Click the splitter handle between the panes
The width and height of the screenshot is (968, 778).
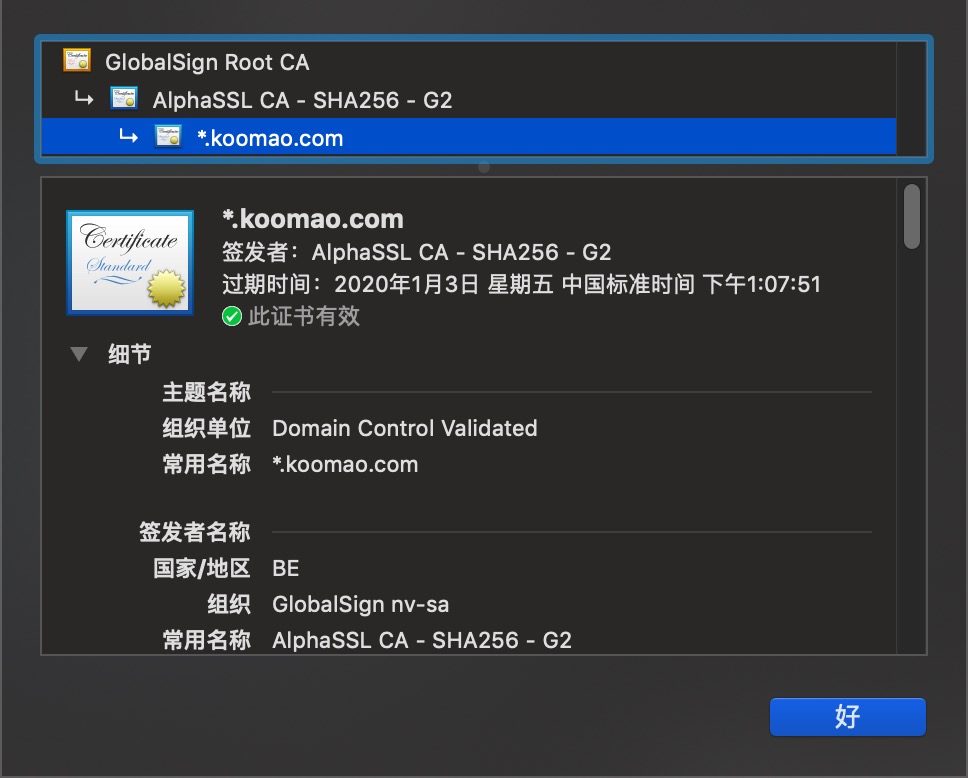pos(484,167)
